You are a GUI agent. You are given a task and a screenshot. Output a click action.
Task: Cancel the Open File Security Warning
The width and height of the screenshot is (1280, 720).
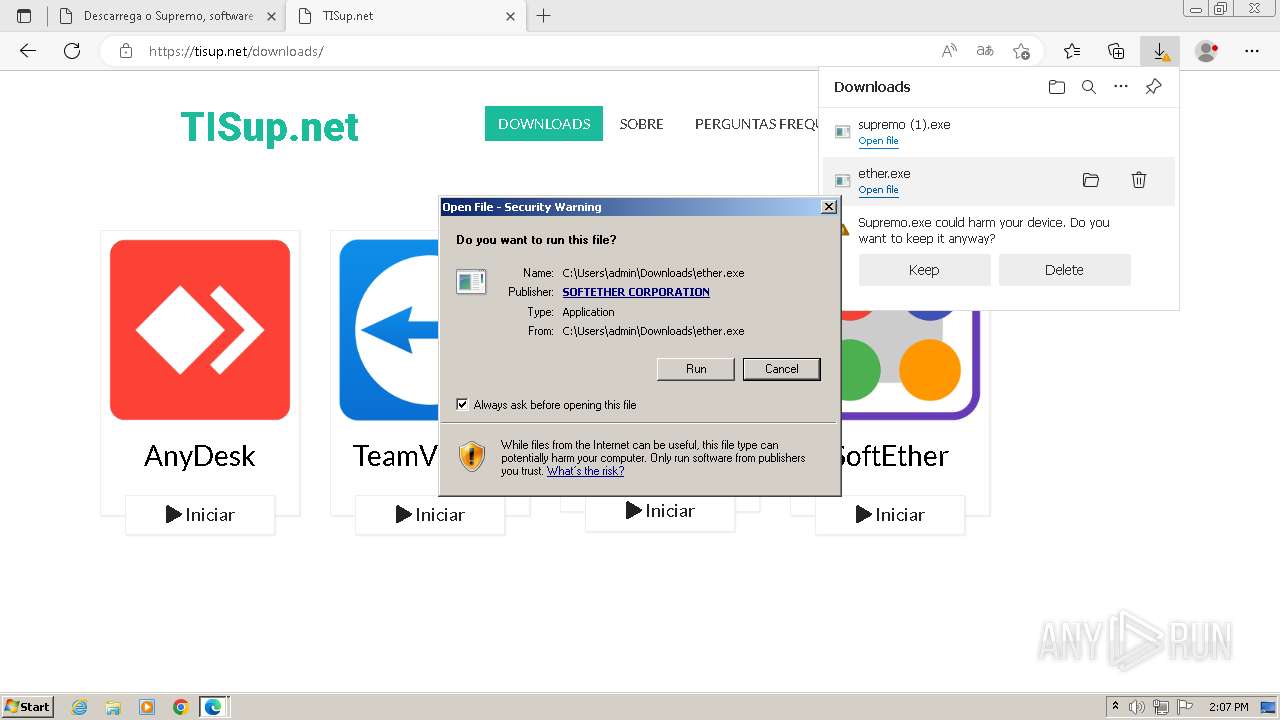tap(782, 369)
